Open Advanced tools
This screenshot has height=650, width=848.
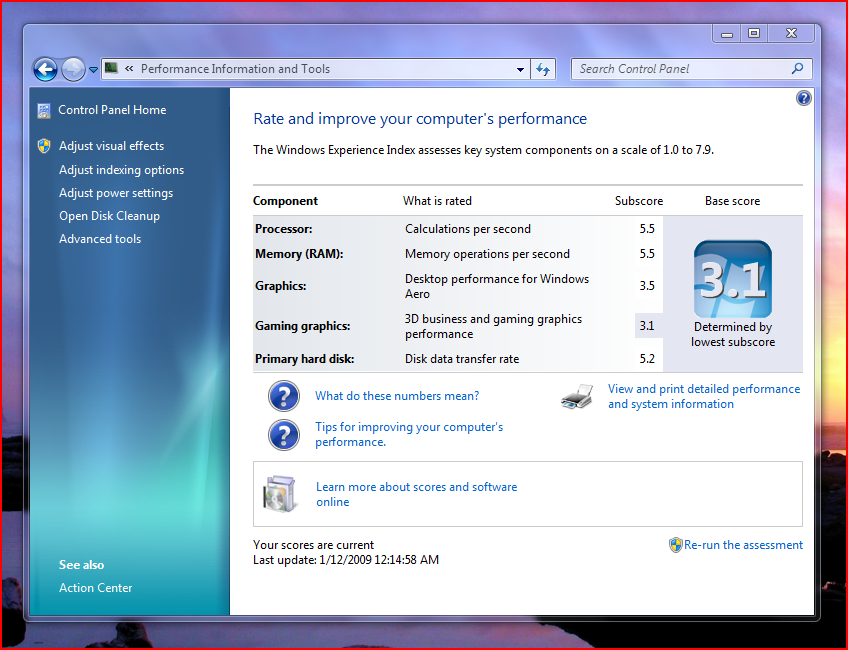100,239
